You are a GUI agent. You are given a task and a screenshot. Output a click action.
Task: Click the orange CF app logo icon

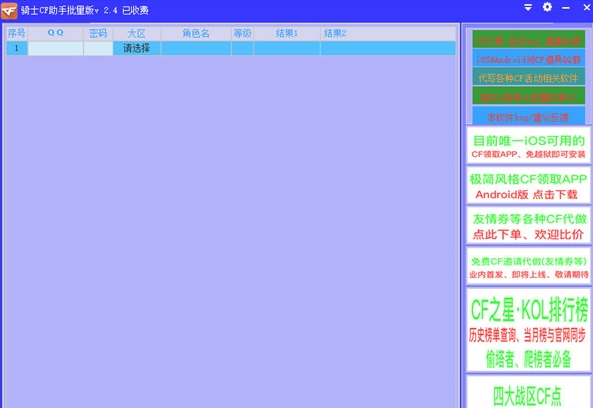click(x=9, y=11)
